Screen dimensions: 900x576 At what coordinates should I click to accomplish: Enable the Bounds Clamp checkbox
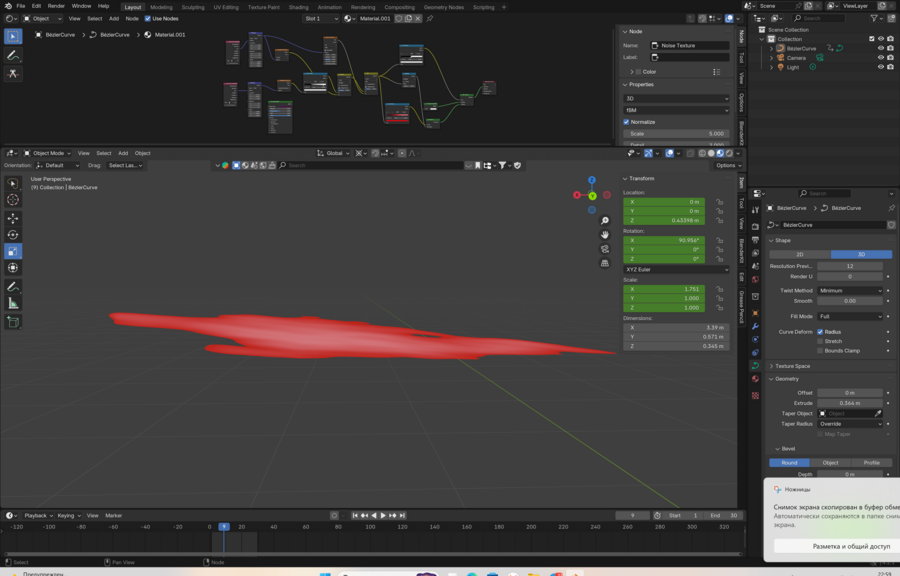coord(820,351)
